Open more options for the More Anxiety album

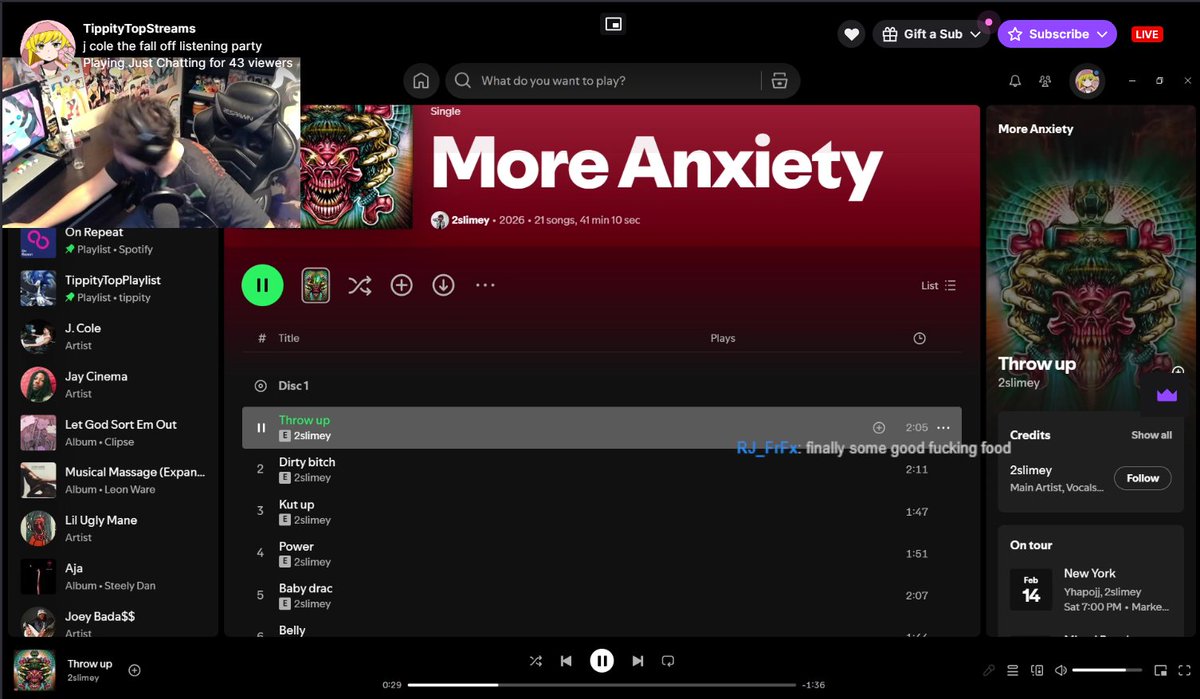click(x=485, y=285)
